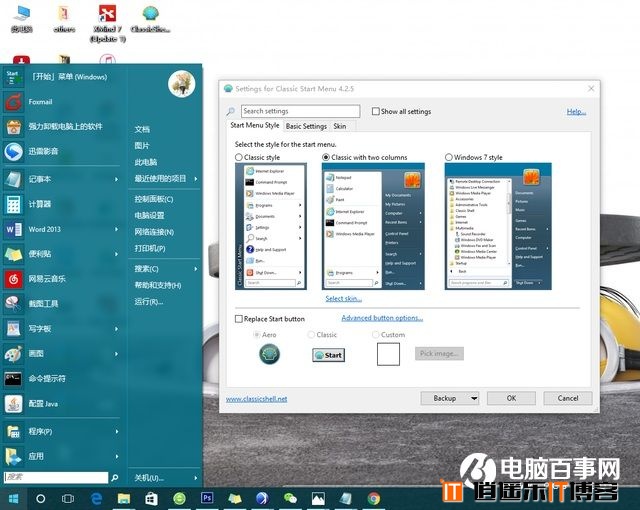Click the Search settings input field
The width and height of the screenshot is (640, 510).
click(x=300, y=111)
